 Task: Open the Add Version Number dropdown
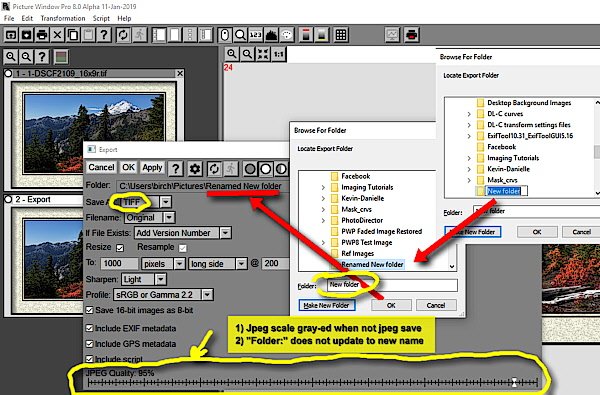(225, 233)
